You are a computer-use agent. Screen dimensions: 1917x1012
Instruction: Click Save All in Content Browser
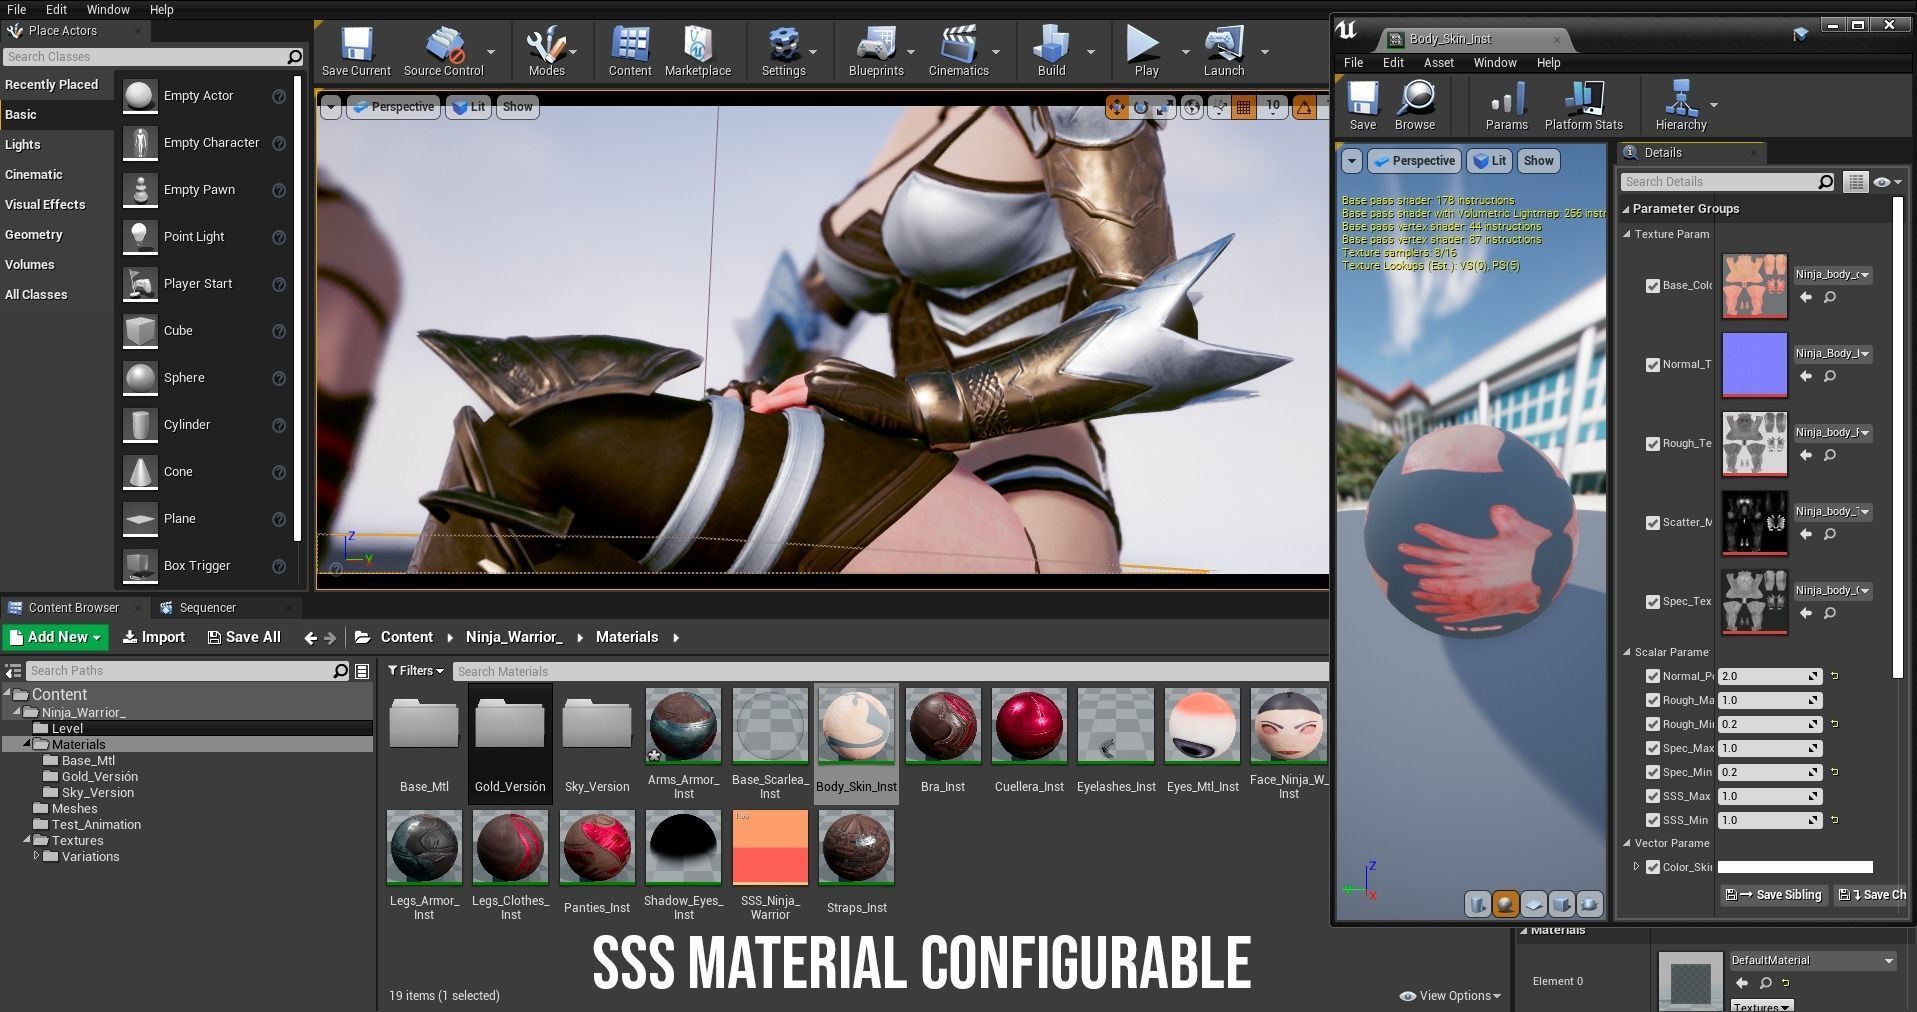tap(244, 637)
